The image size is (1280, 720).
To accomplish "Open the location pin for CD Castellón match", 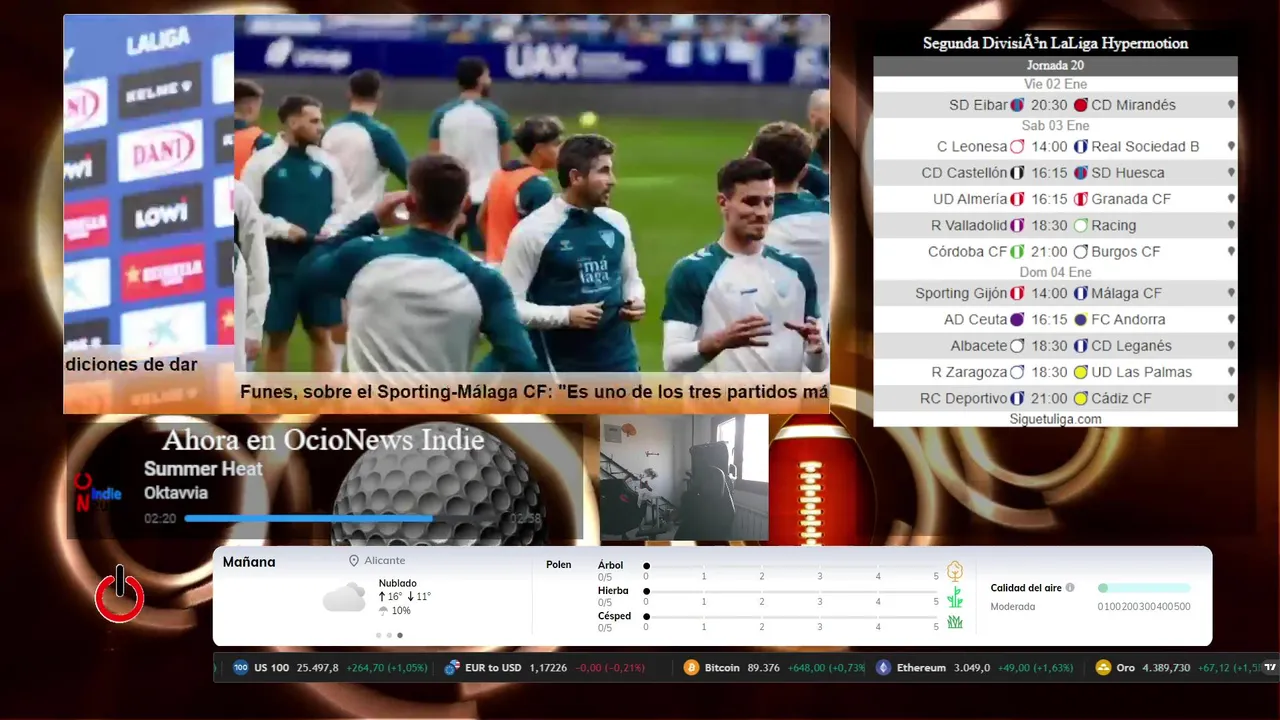I will pos(1231,173).
